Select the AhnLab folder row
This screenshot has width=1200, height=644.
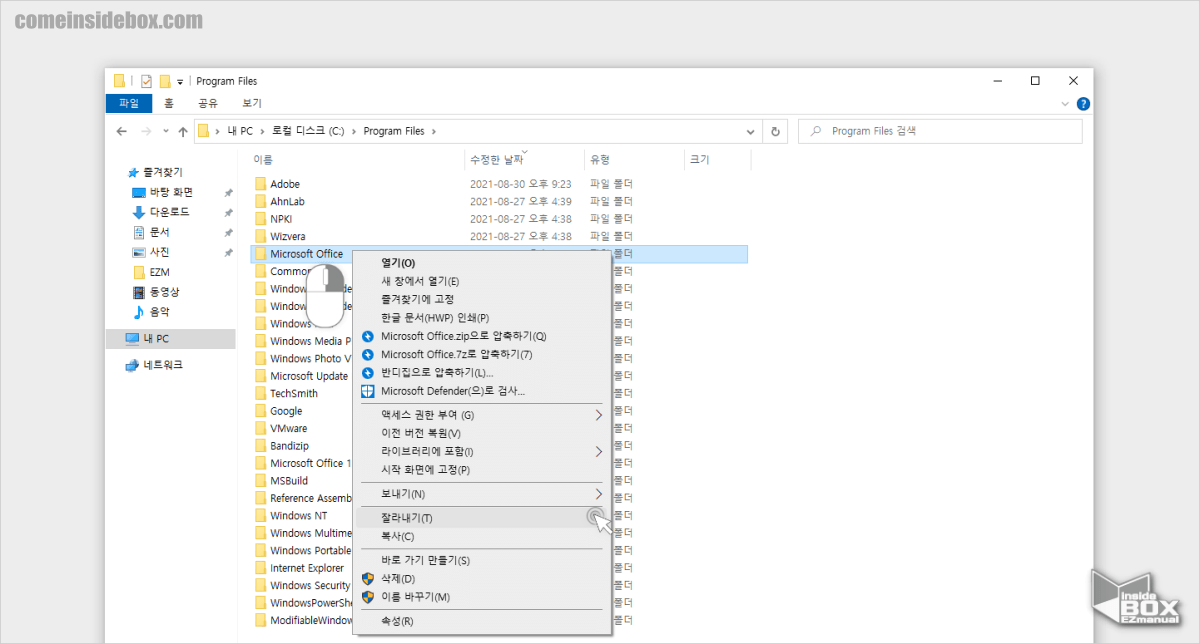pos(498,201)
